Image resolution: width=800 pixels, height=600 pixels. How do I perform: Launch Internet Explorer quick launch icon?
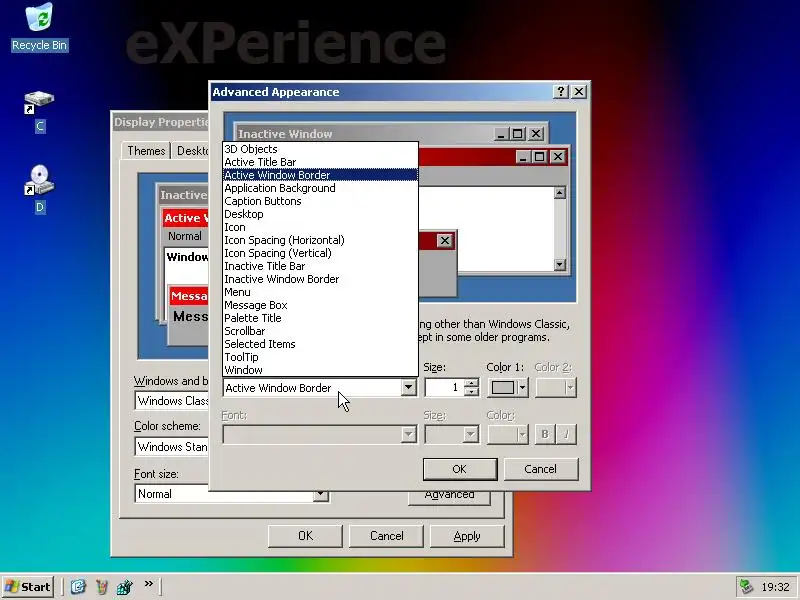78,587
